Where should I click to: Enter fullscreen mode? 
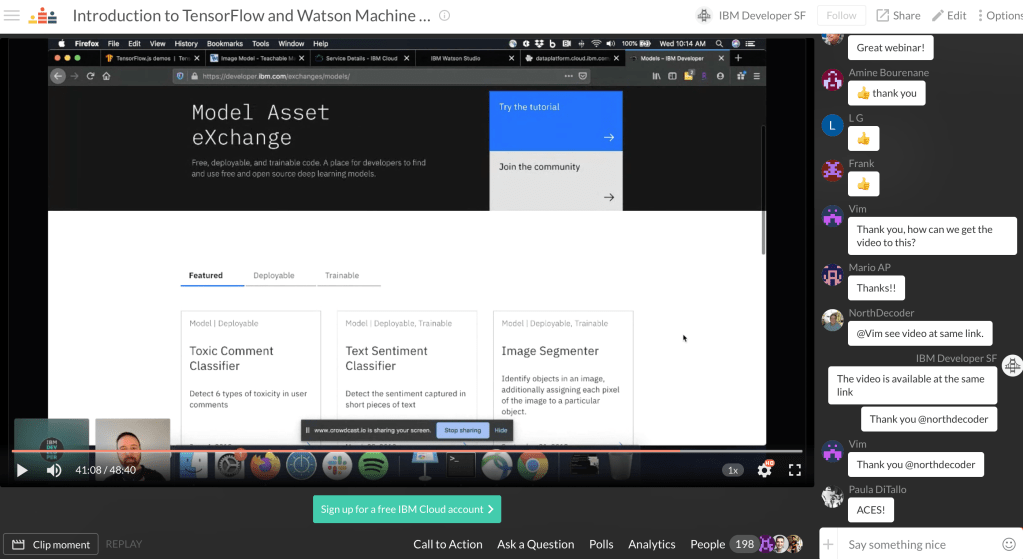coord(795,470)
